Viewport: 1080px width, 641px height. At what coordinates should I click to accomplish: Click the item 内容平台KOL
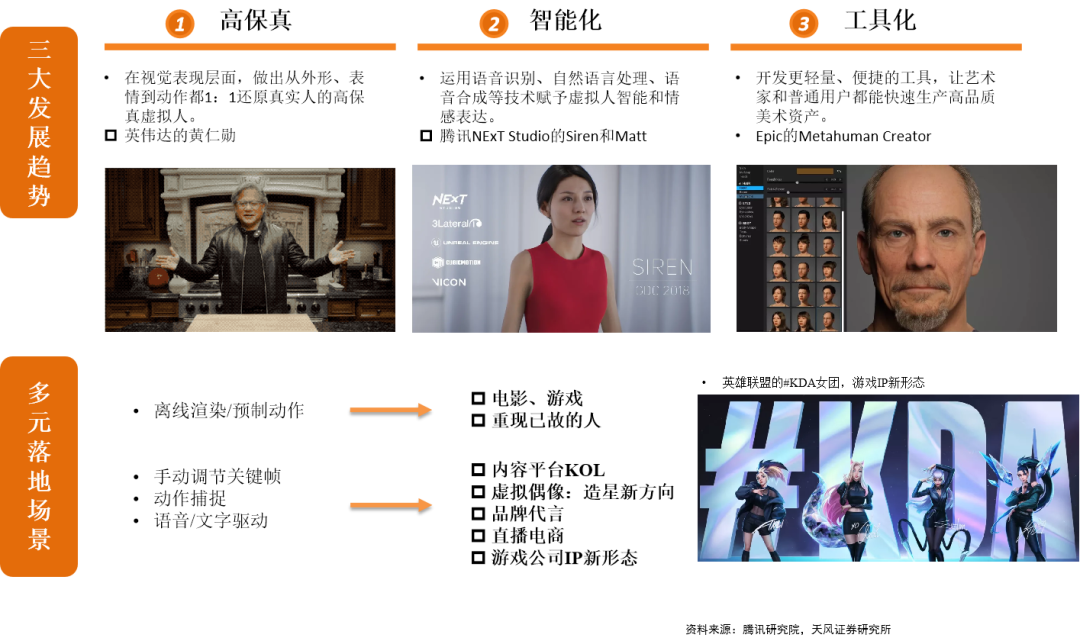548,470
